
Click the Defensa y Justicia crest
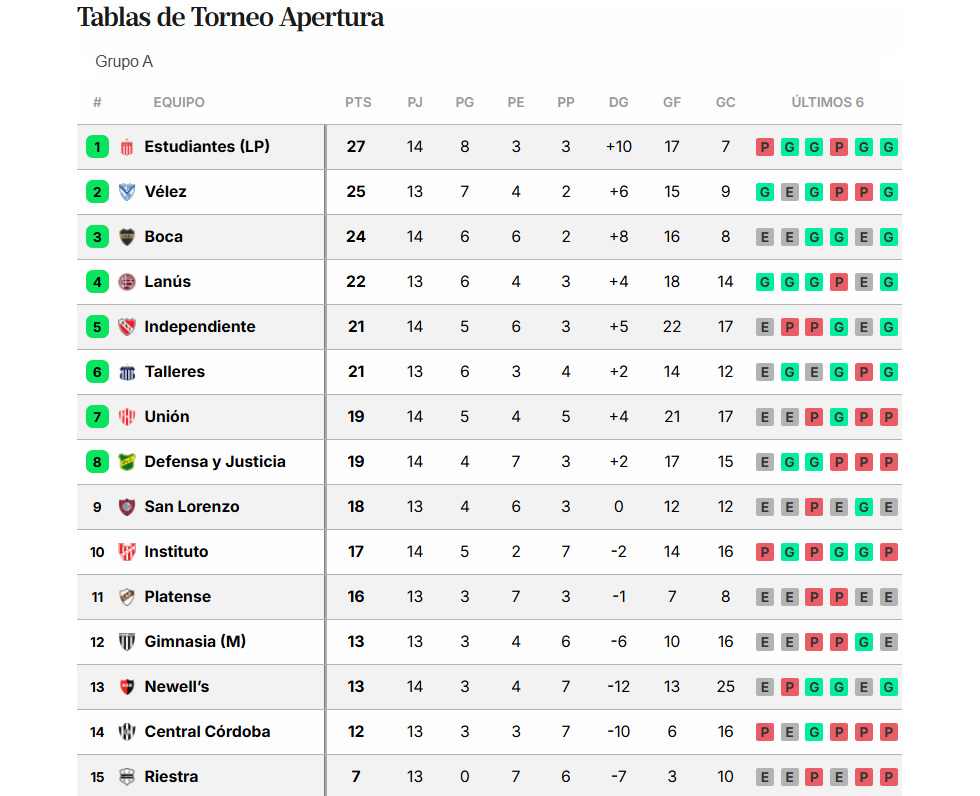click(x=127, y=462)
